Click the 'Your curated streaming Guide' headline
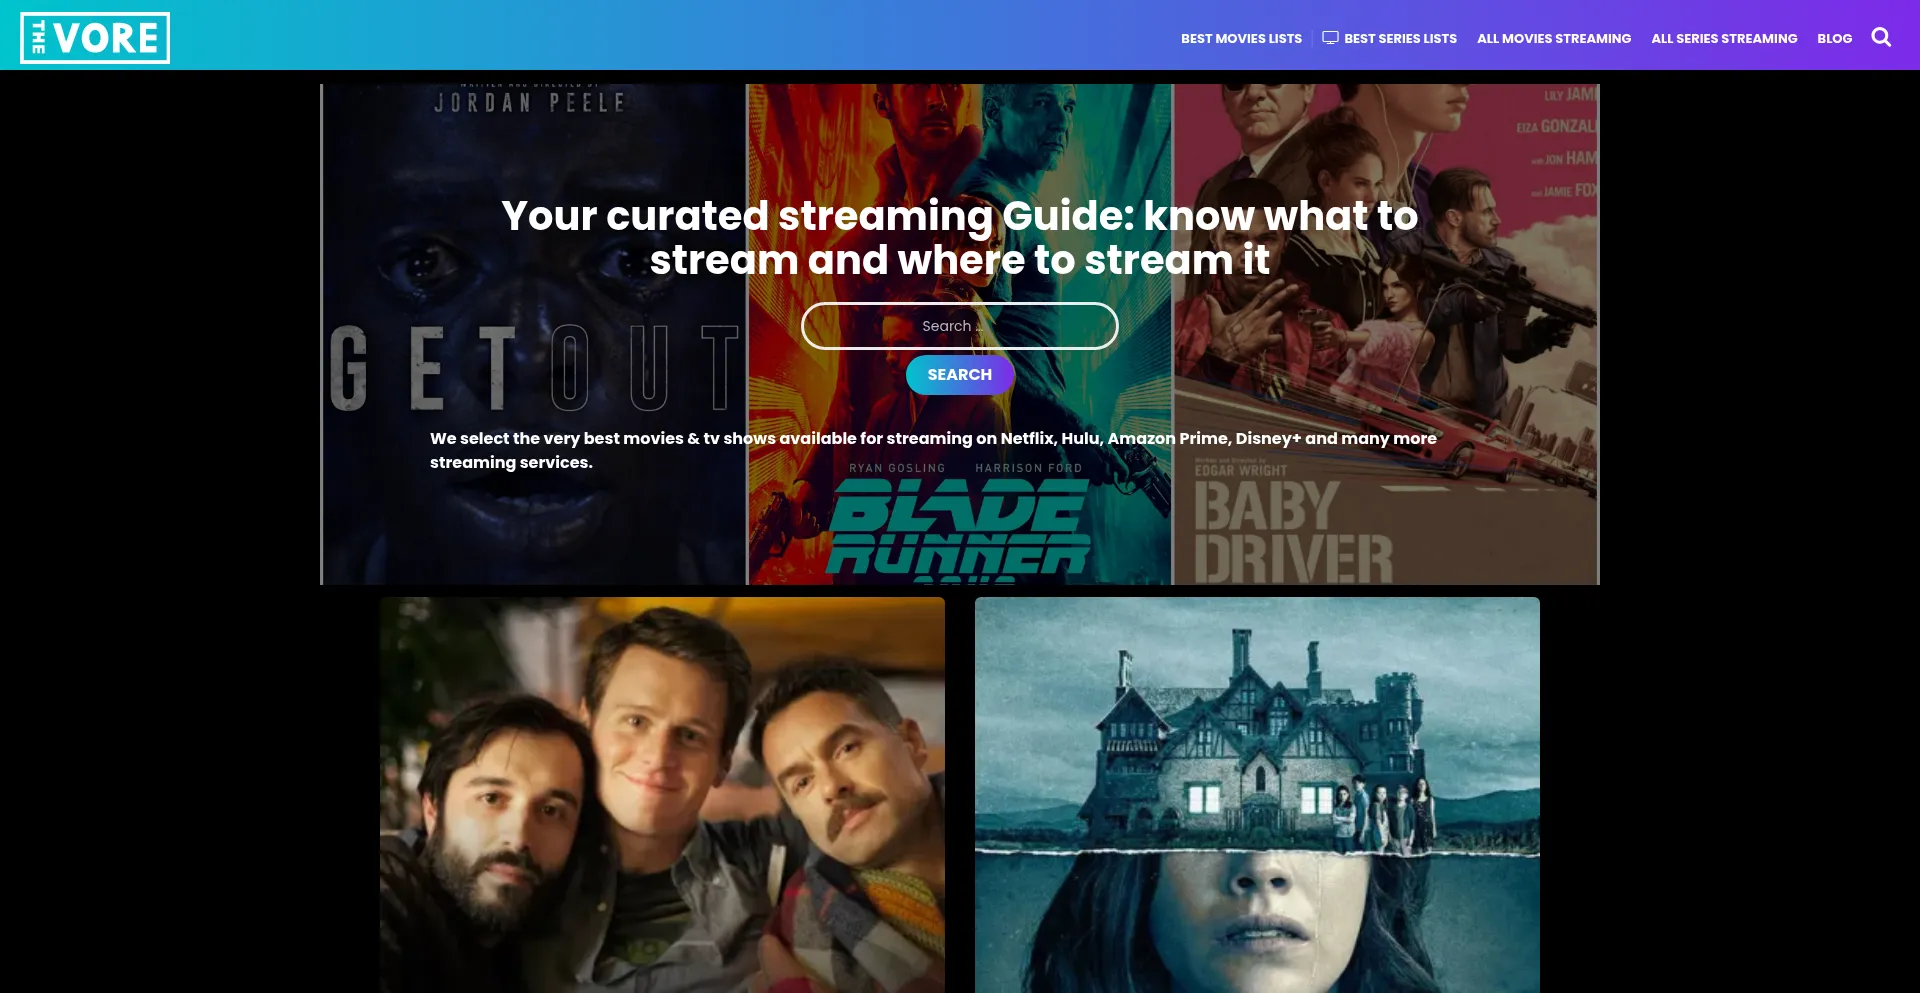 (960, 238)
